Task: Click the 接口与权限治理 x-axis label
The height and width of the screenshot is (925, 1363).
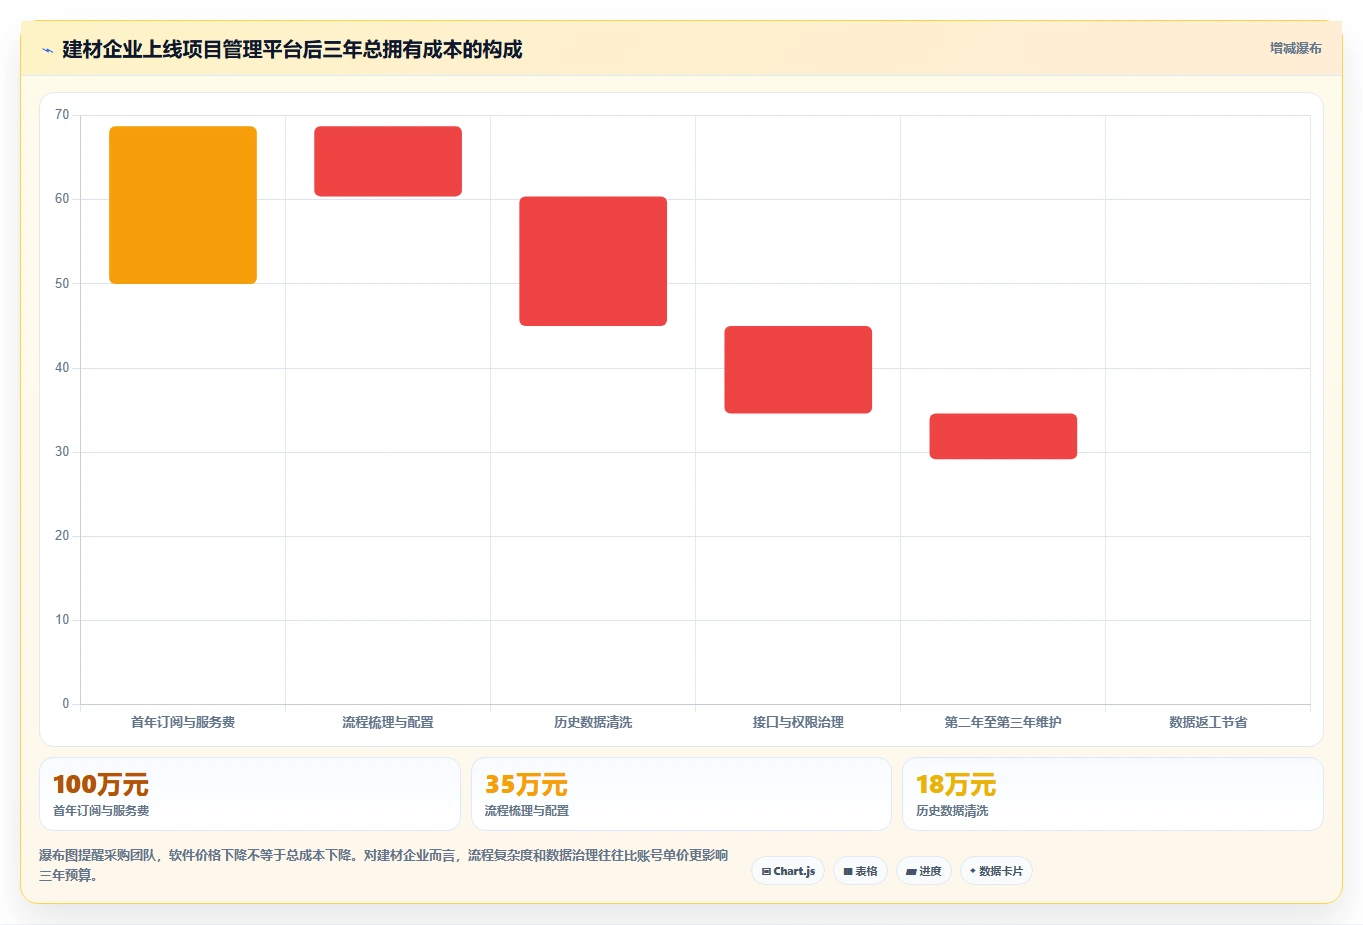Action: point(798,722)
